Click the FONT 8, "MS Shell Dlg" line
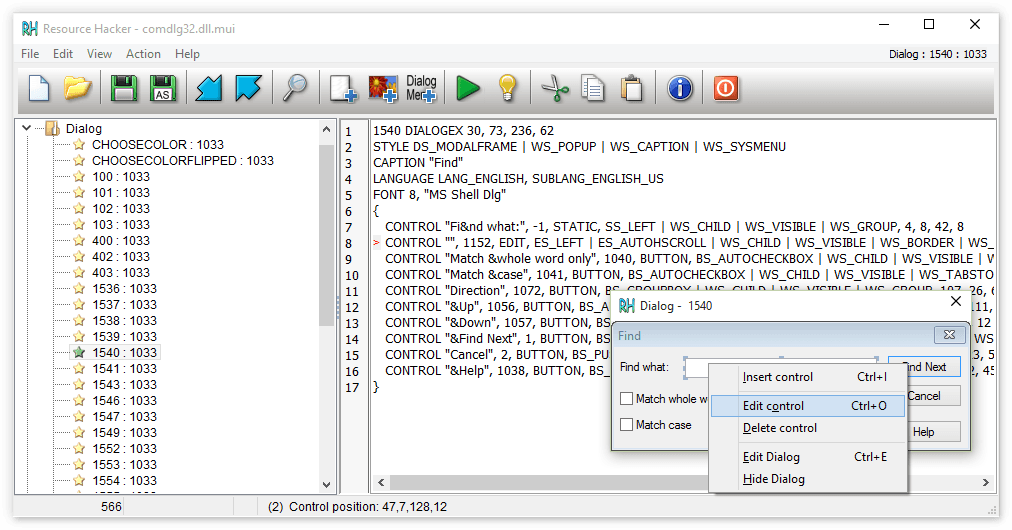 440,194
